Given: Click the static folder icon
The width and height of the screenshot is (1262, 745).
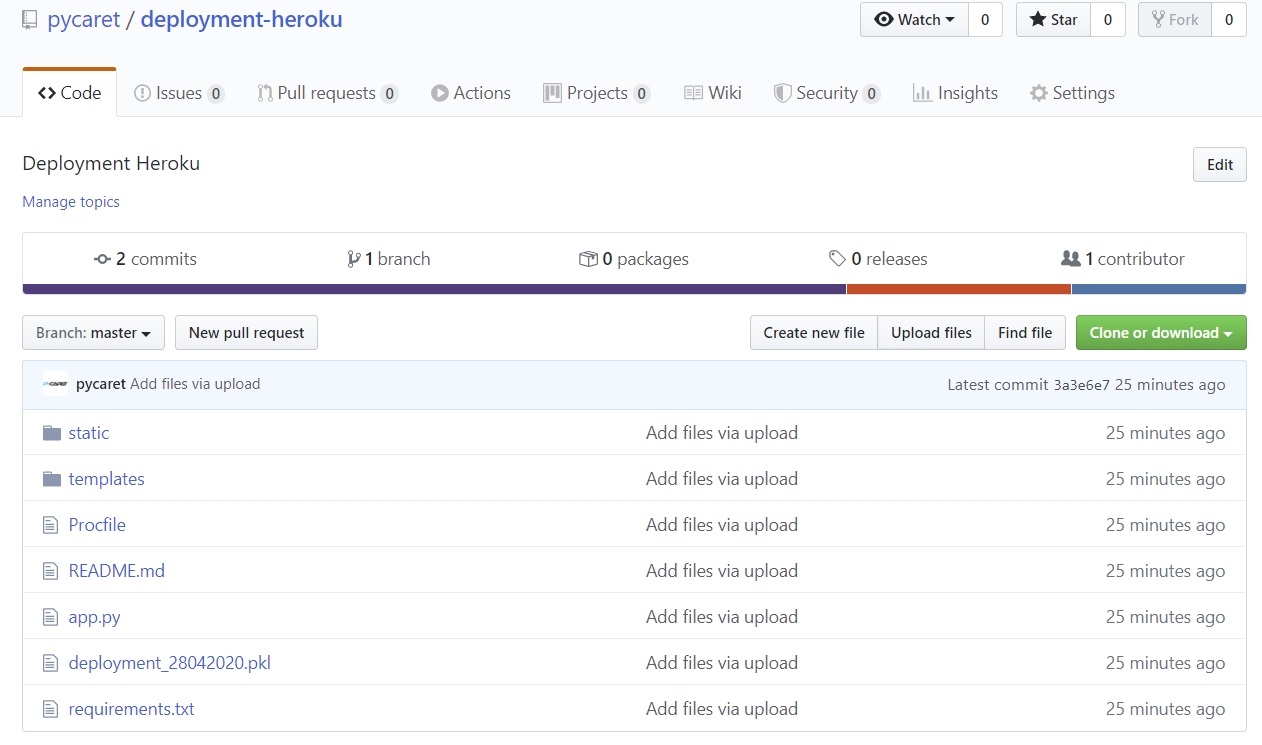Looking at the screenshot, I should coord(52,433).
